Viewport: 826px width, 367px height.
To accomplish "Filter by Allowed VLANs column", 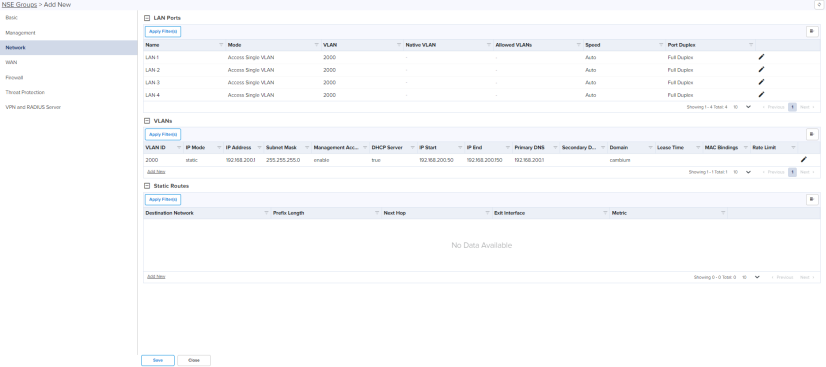I will click(x=578, y=45).
